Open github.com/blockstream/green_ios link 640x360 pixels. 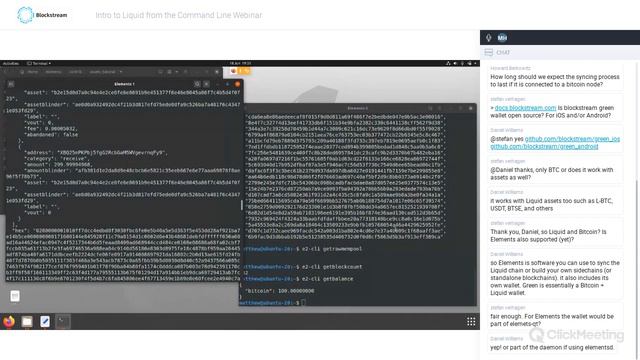pyautogui.click(x=572, y=139)
